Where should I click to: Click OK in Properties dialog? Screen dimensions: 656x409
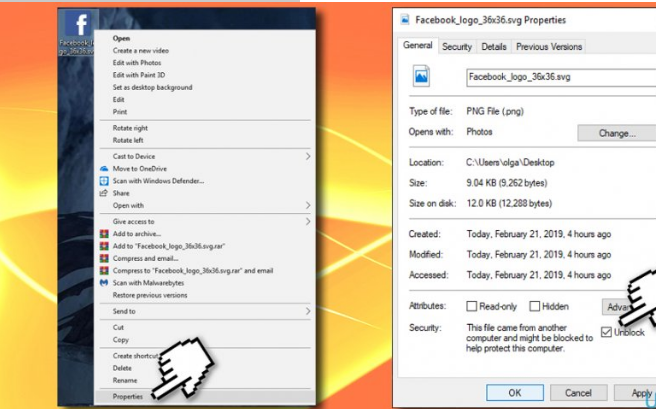515,393
